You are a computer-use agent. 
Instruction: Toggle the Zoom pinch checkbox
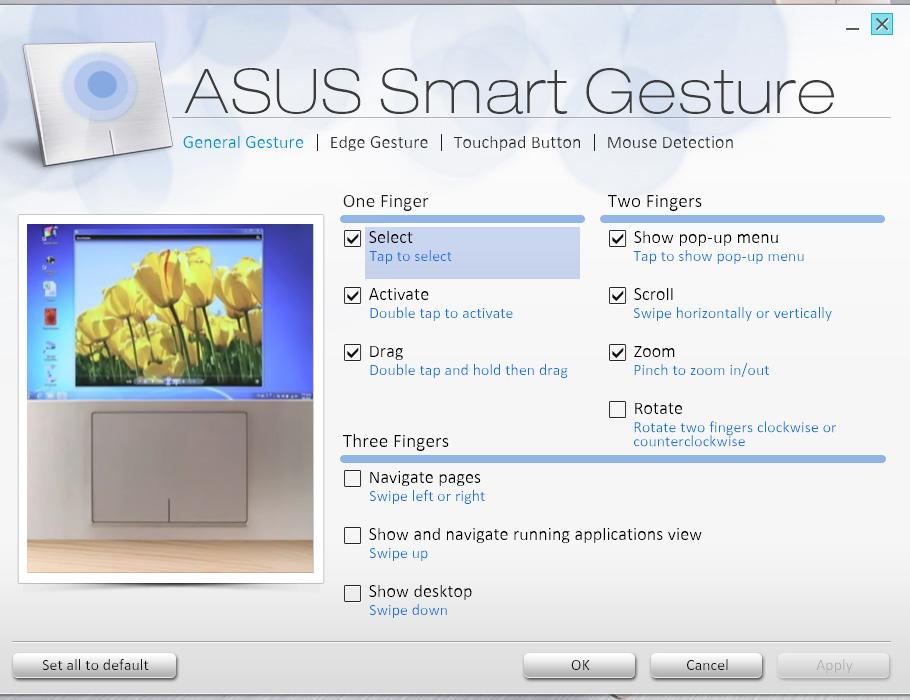[617, 352]
